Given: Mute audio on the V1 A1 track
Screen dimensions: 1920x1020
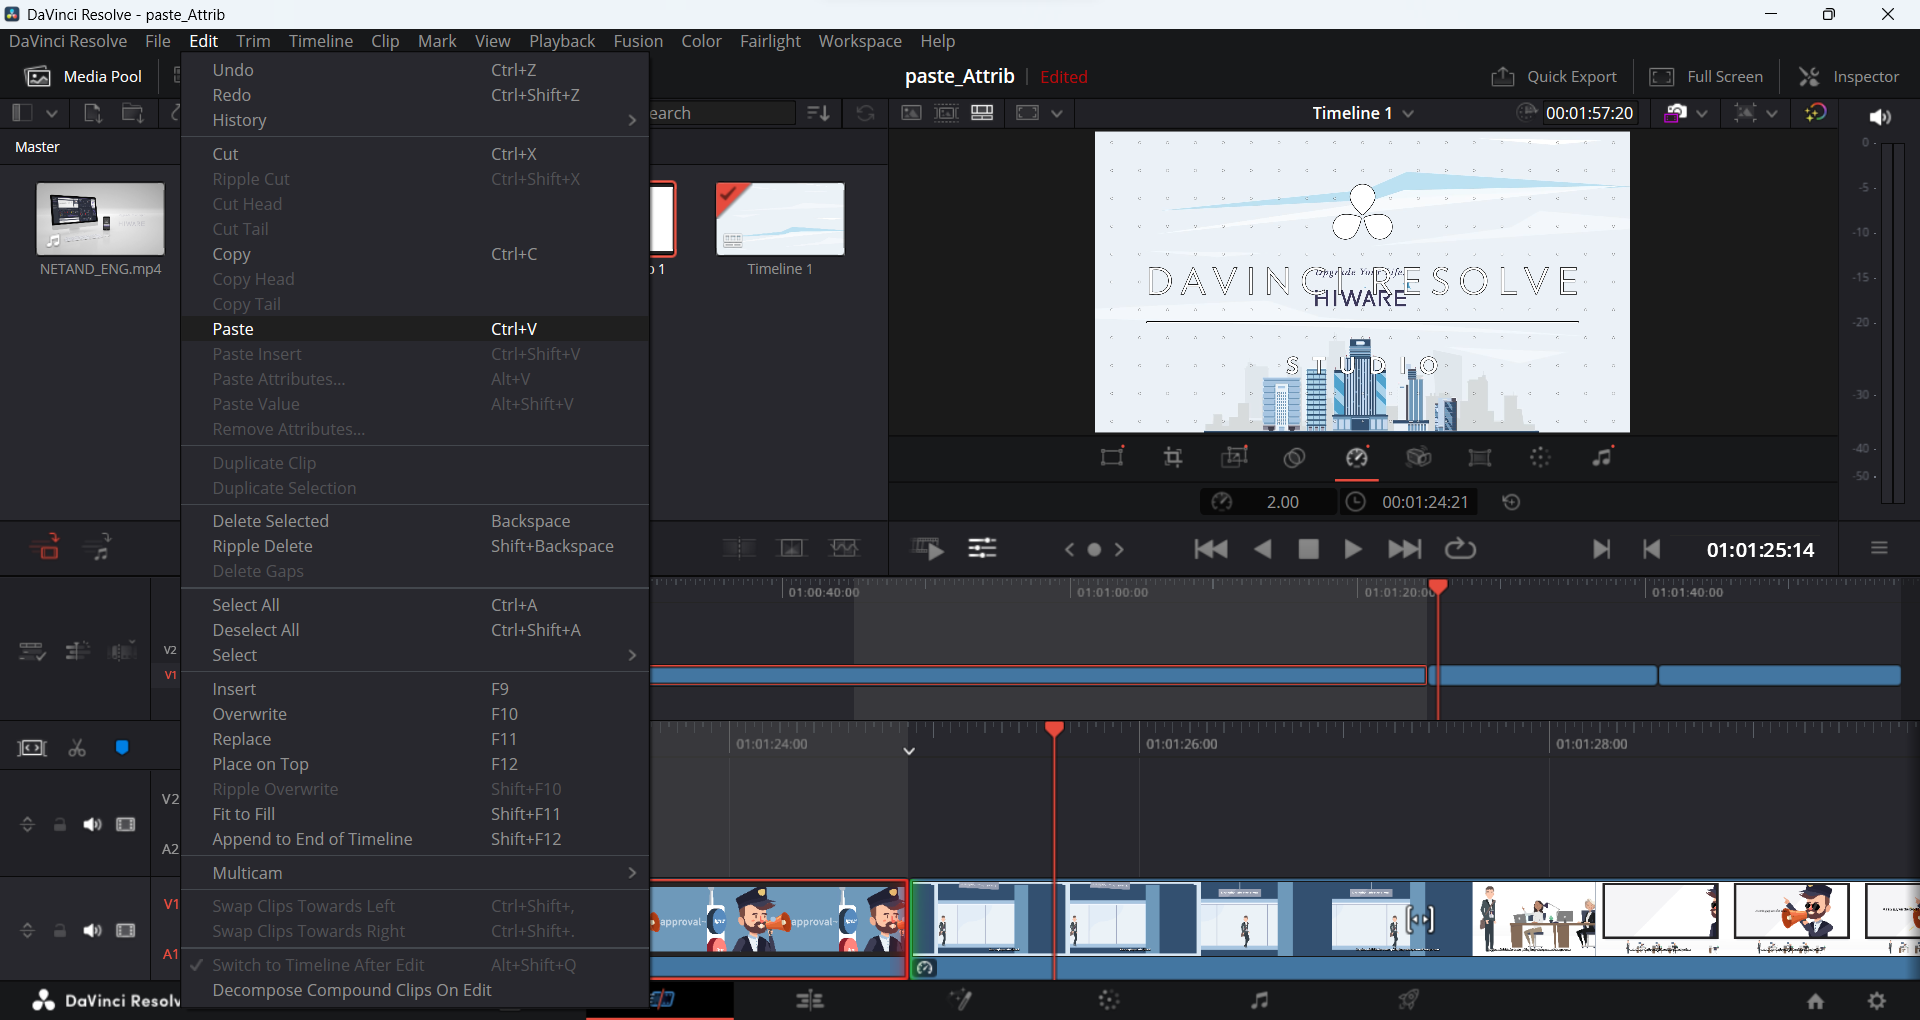Looking at the screenshot, I should pos(92,930).
